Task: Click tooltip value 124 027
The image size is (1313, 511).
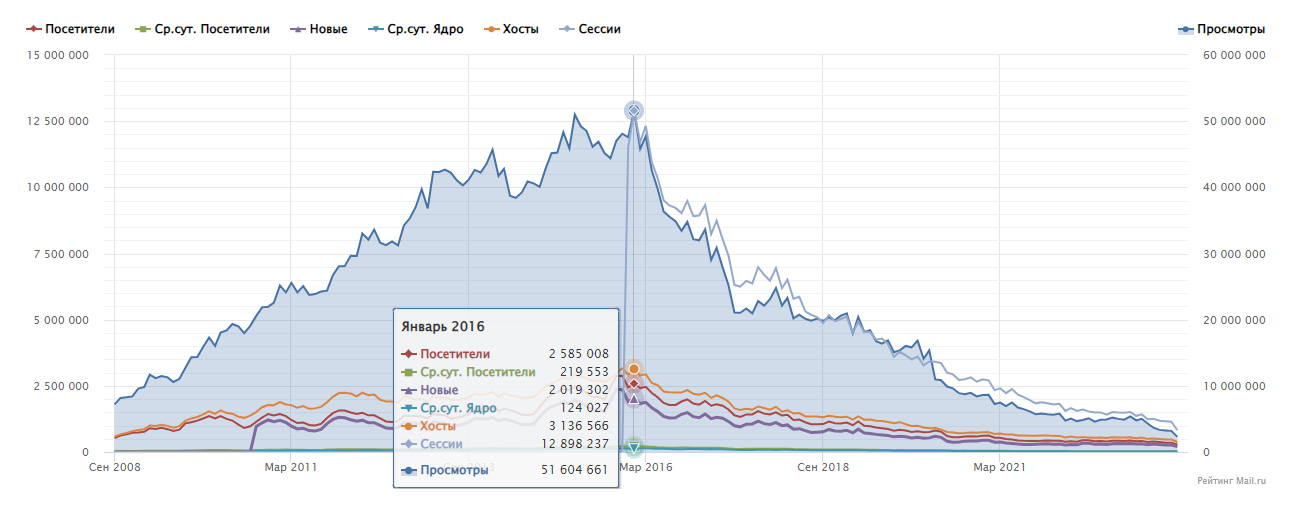Action: (584, 408)
